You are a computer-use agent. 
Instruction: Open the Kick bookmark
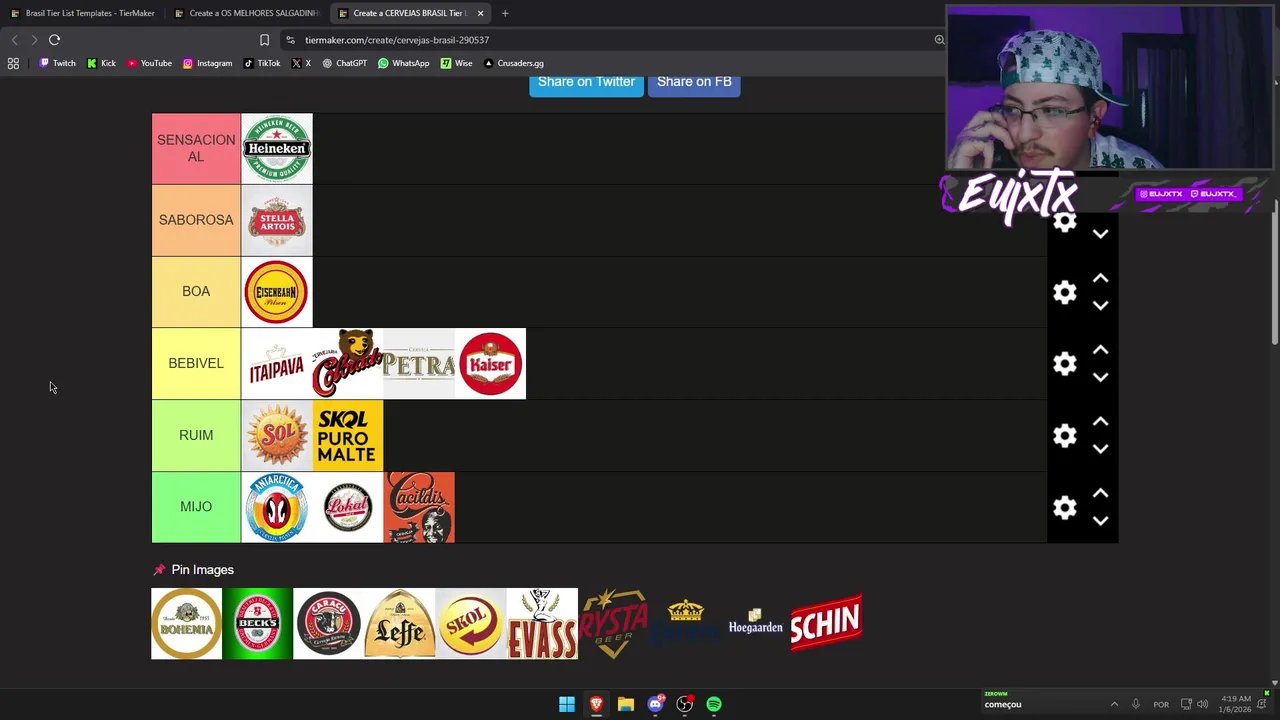(x=101, y=63)
